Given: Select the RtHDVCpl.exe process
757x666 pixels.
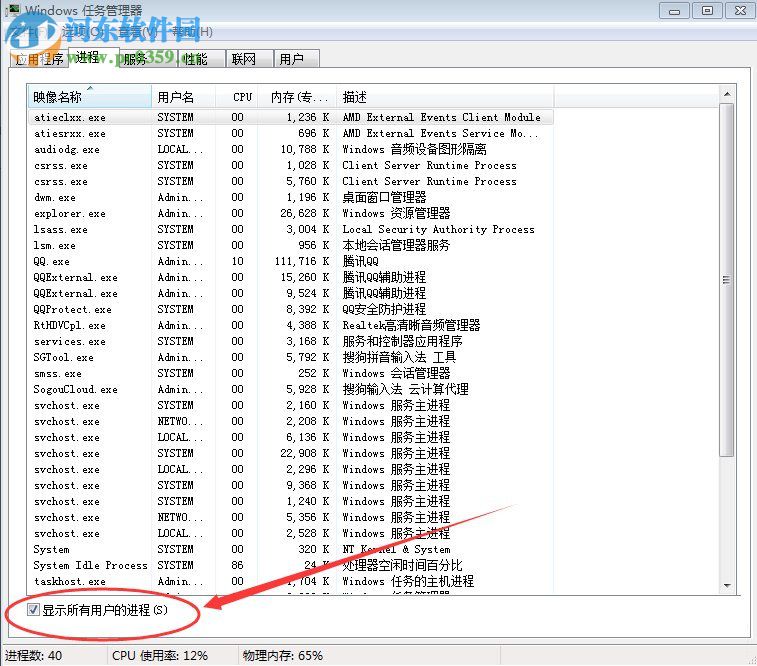Looking at the screenshot, I should (291, 325).
